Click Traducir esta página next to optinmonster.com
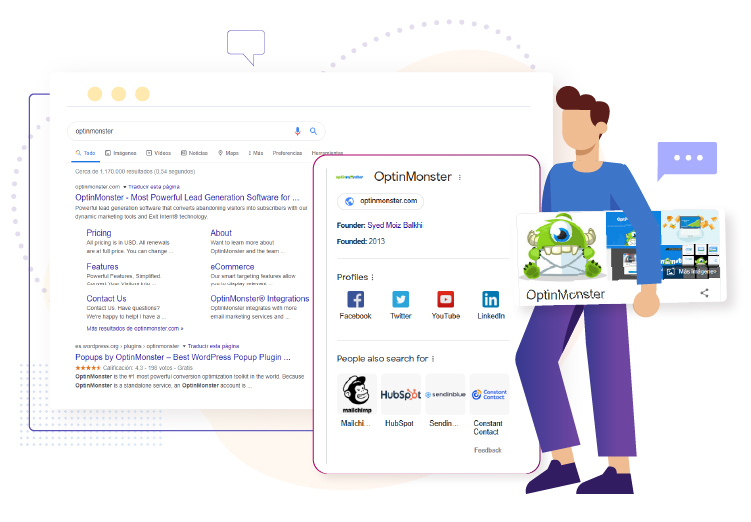 pos(154,187)
